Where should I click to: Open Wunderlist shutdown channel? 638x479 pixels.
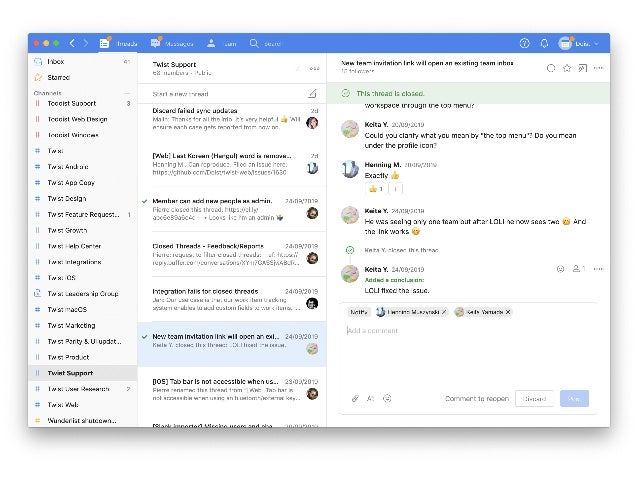[x=83, y=421]
